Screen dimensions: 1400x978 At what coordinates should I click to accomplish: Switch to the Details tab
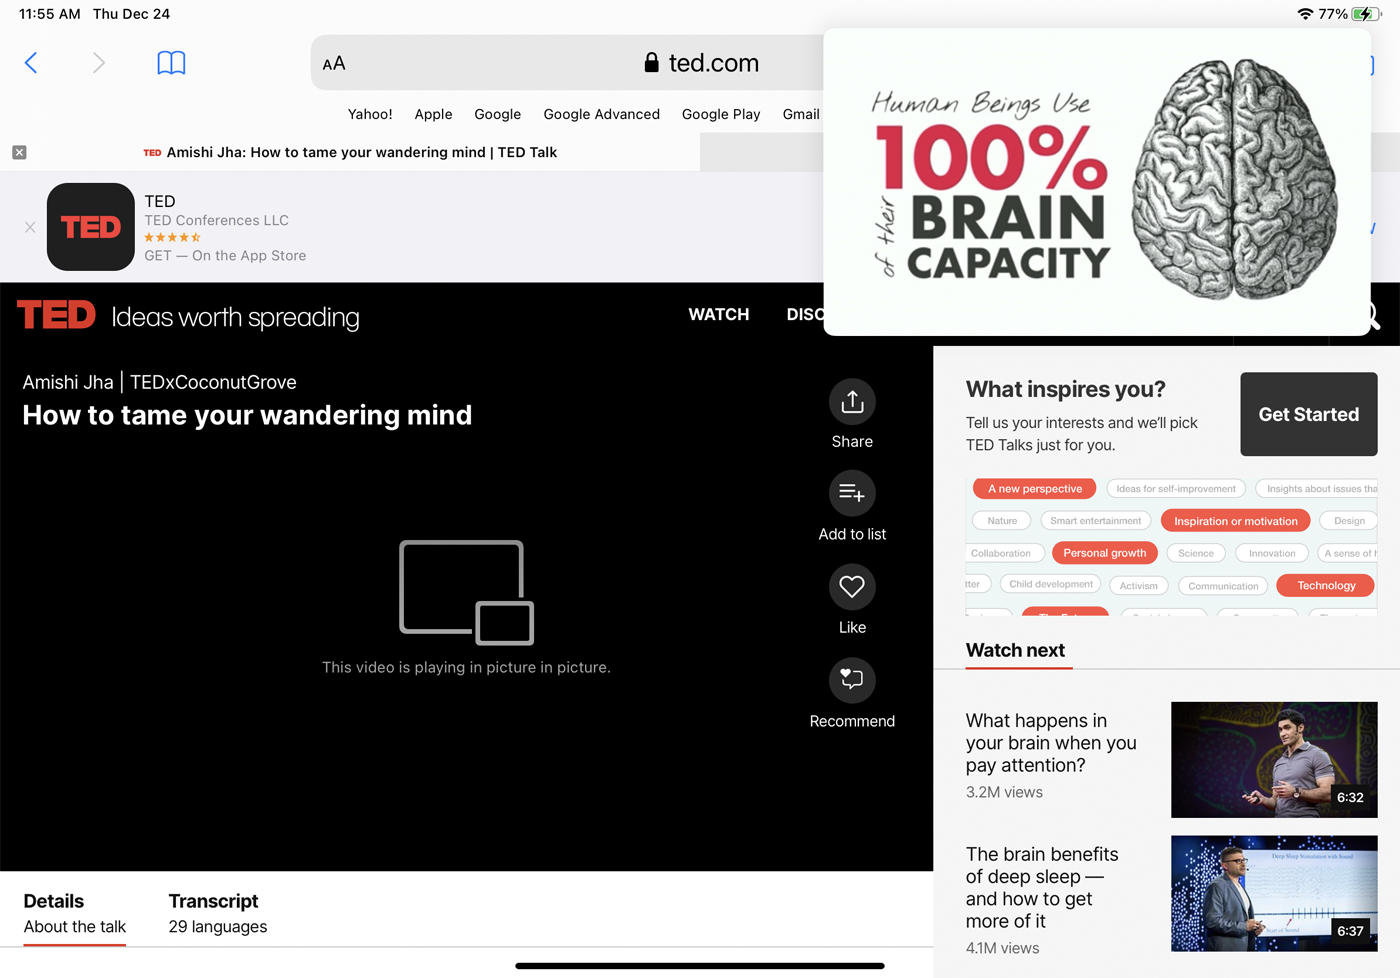(x=74, y=914)
